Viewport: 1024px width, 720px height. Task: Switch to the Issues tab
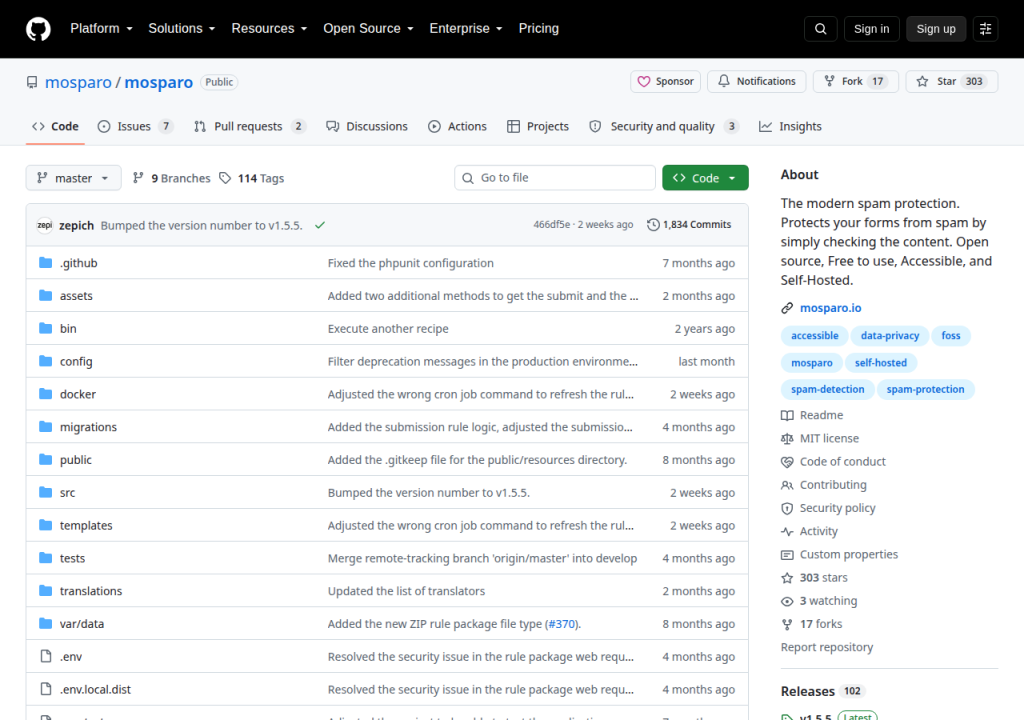(135, 126)
